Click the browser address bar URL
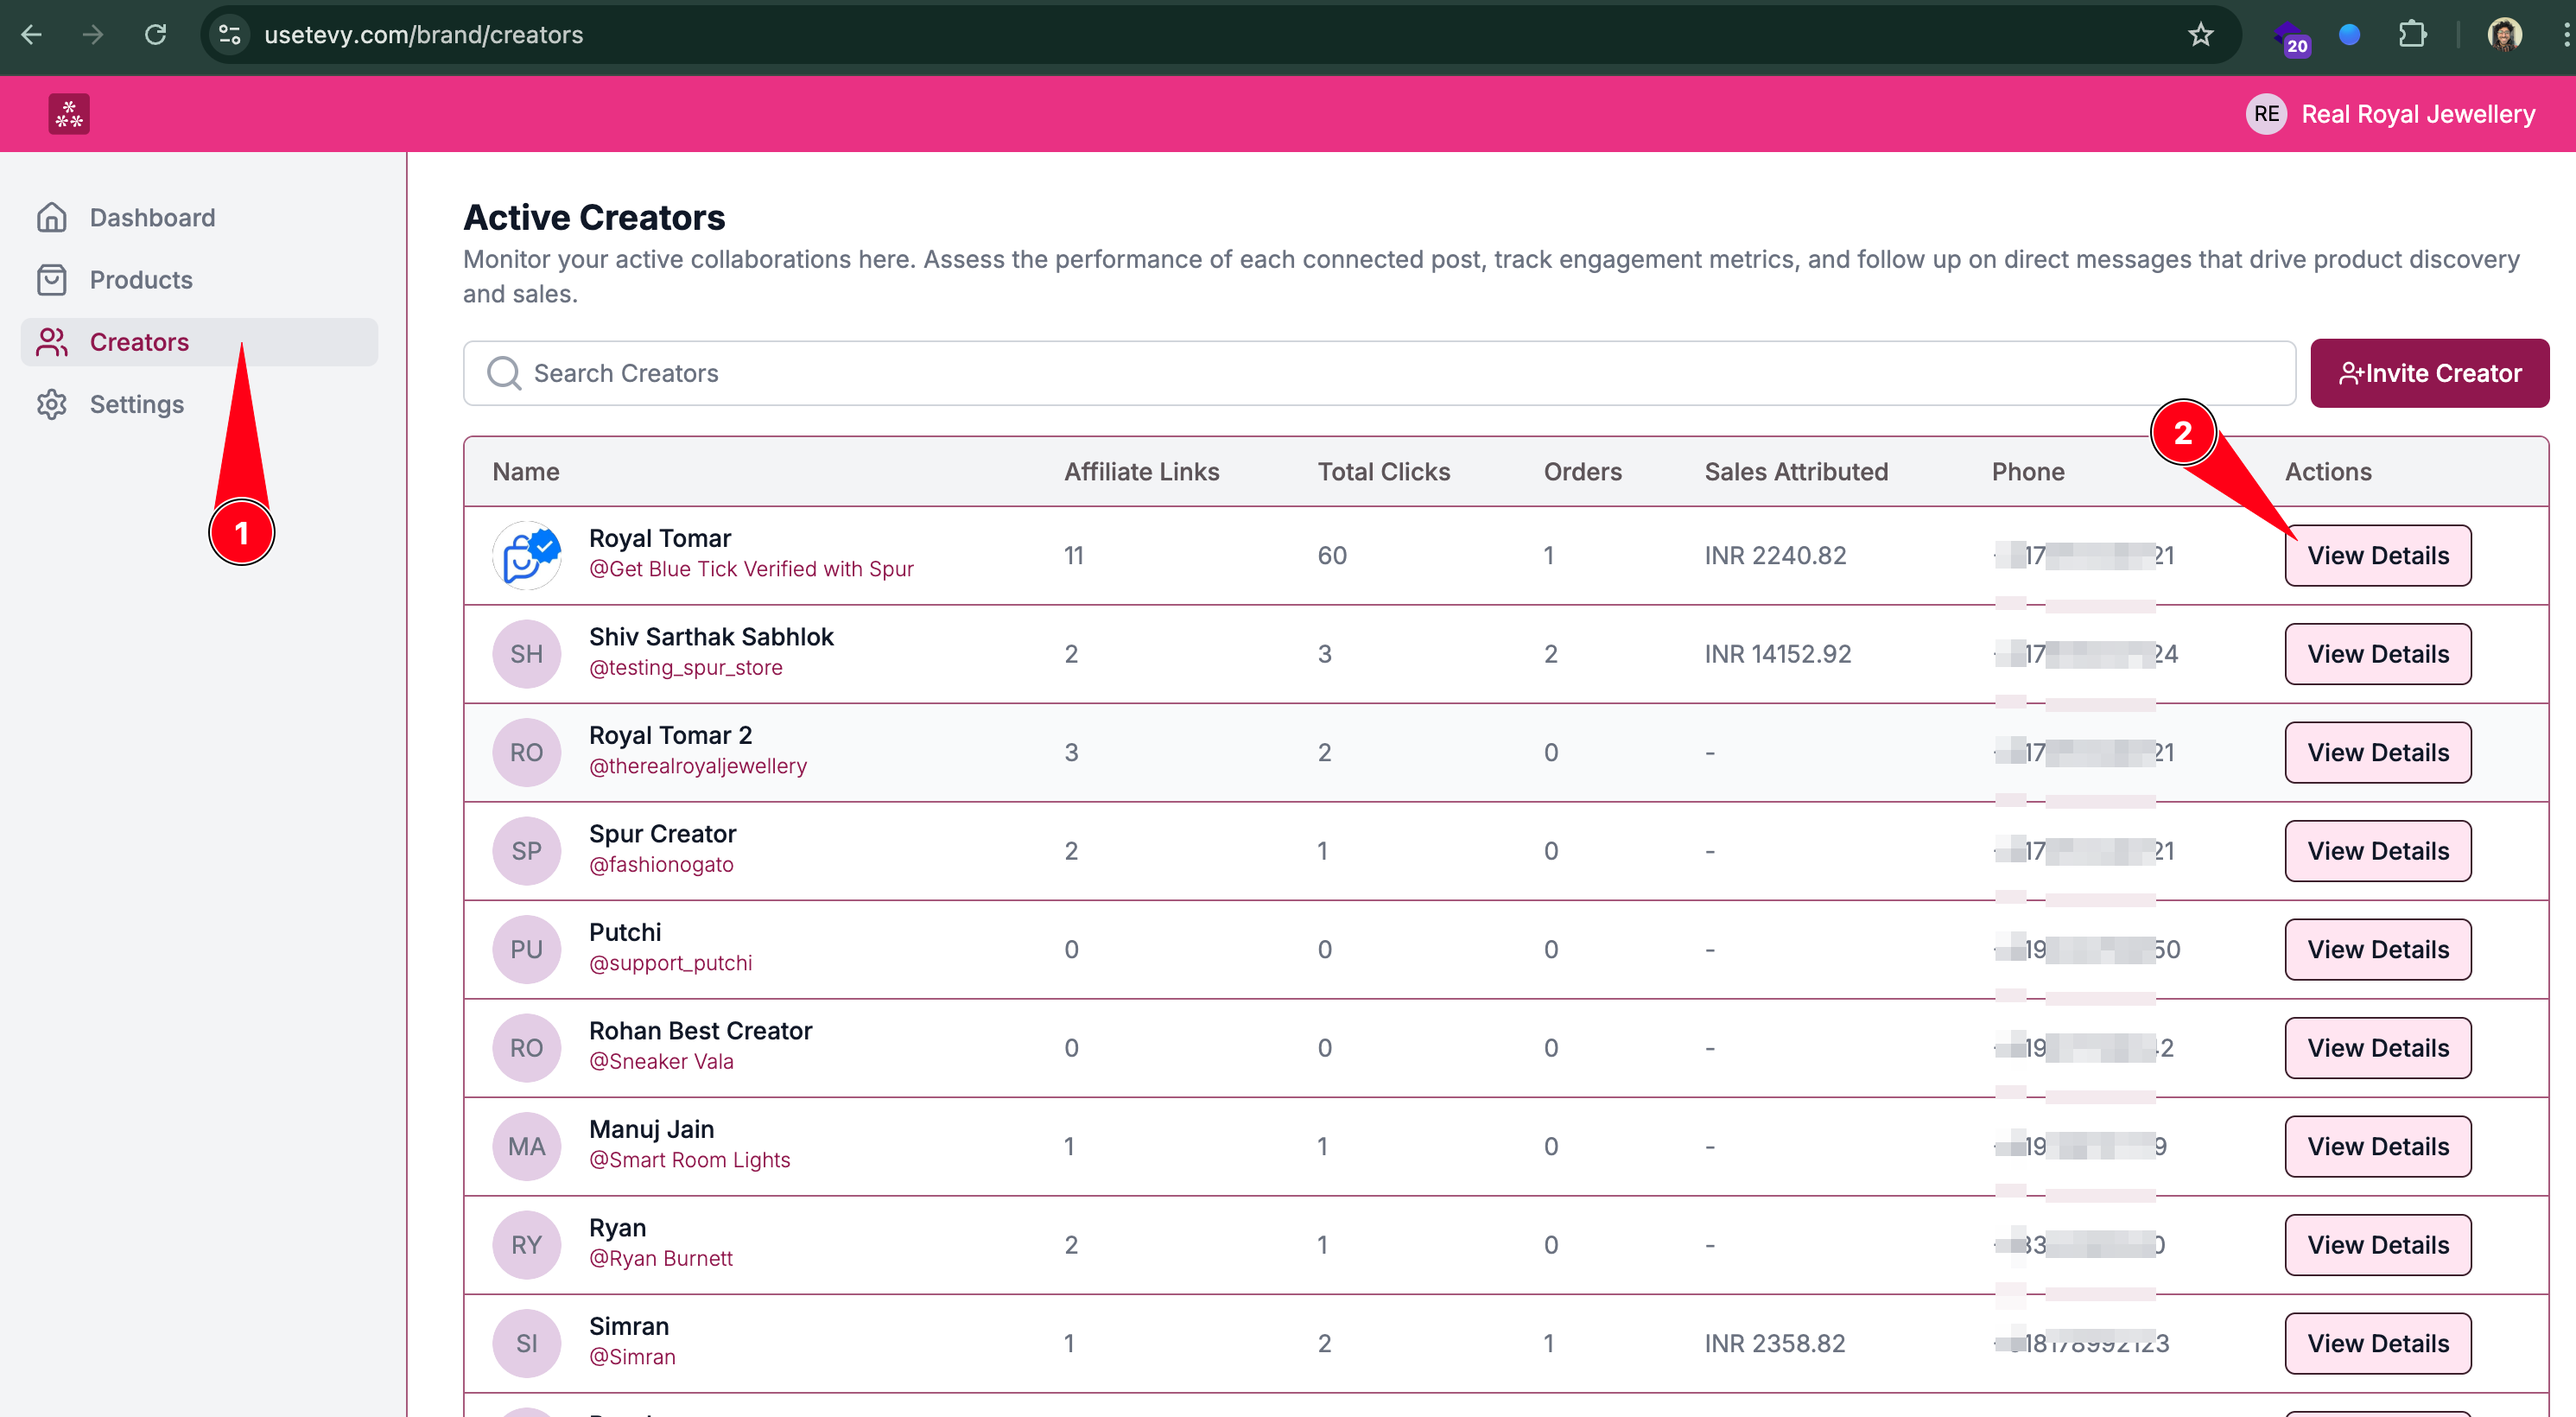Screen dimensions: 2576x1417 (x=423, y=35)
